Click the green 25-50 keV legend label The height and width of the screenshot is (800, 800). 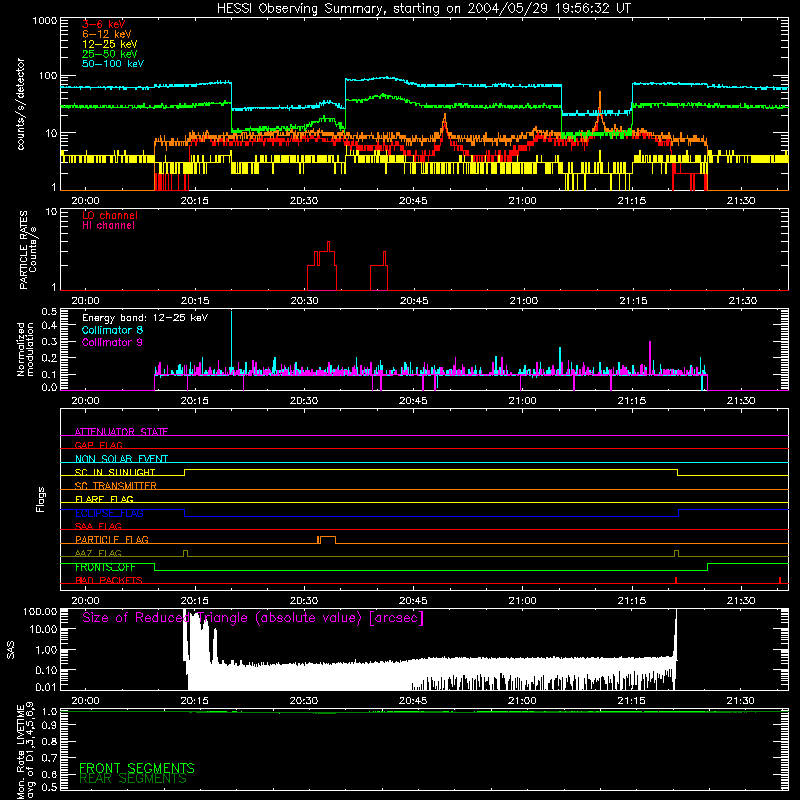pos(109,54)
